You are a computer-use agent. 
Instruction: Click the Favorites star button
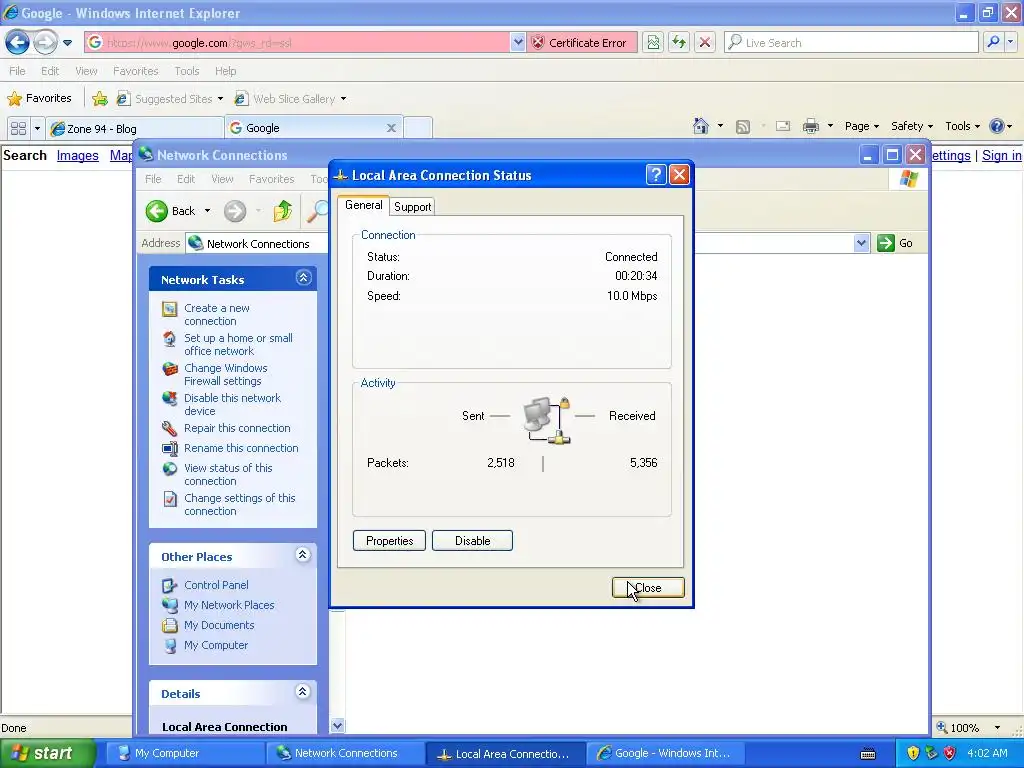(x=40, y=99)
